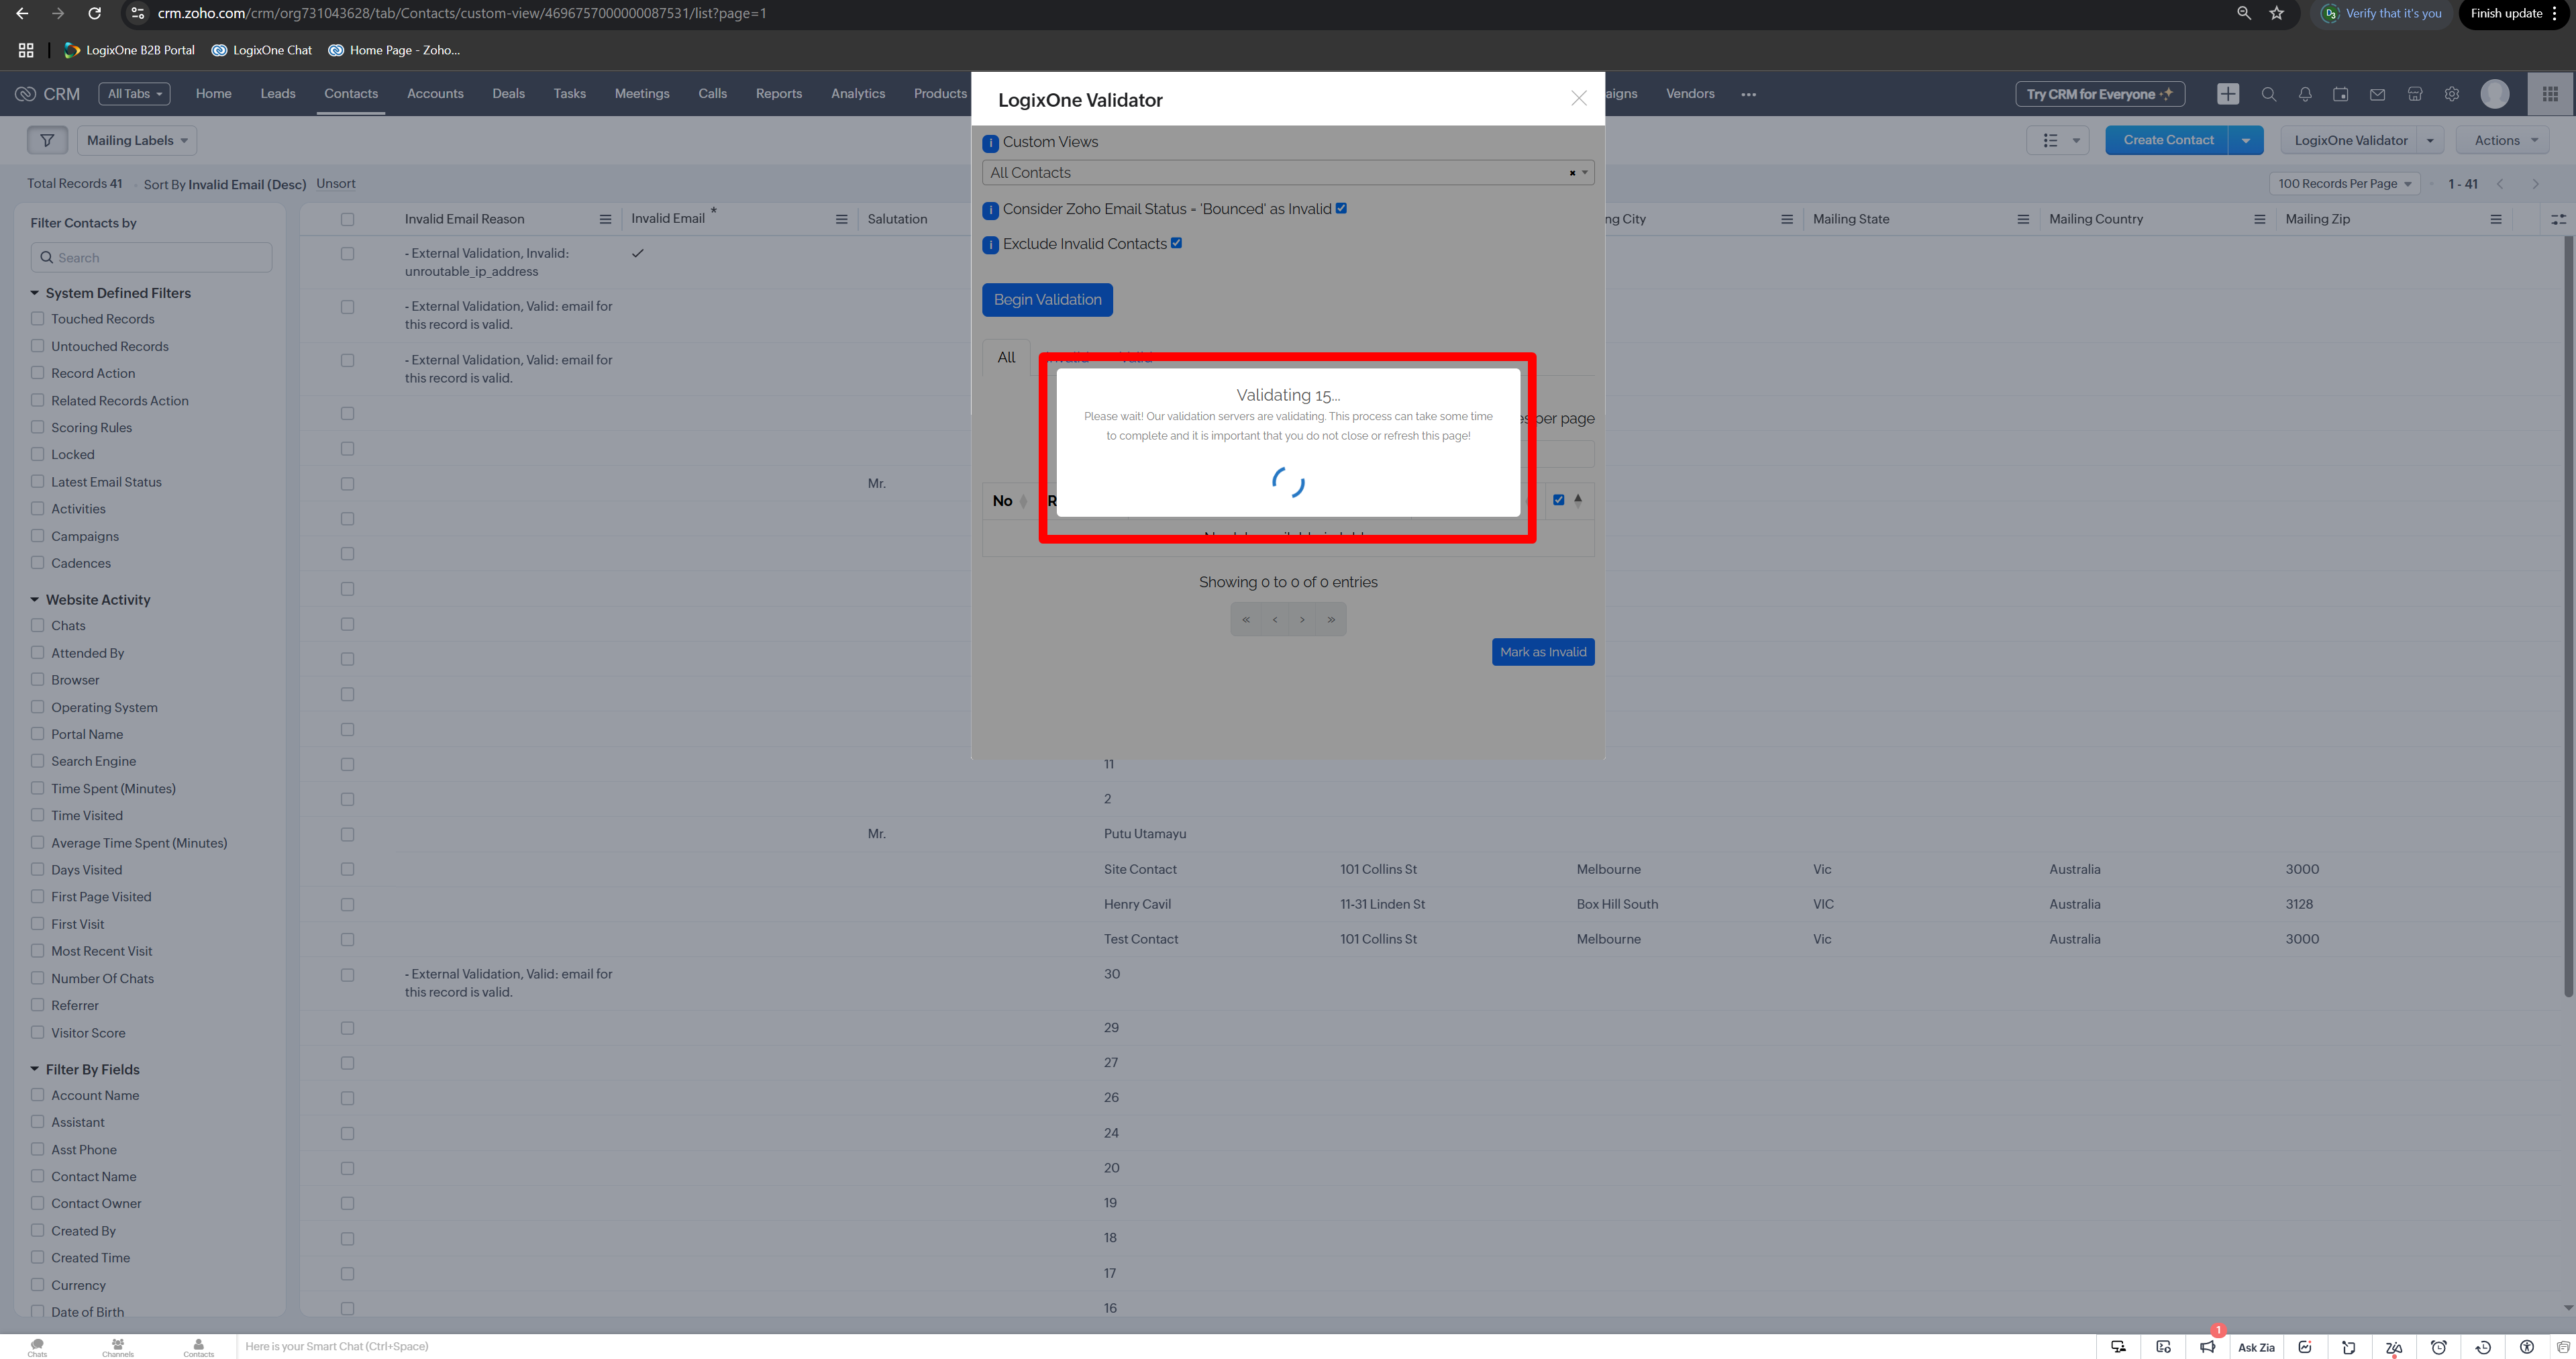Screen dimensions: 2576x1359
Task: Open the list view type dropdown
Action: click(2058, 141)
